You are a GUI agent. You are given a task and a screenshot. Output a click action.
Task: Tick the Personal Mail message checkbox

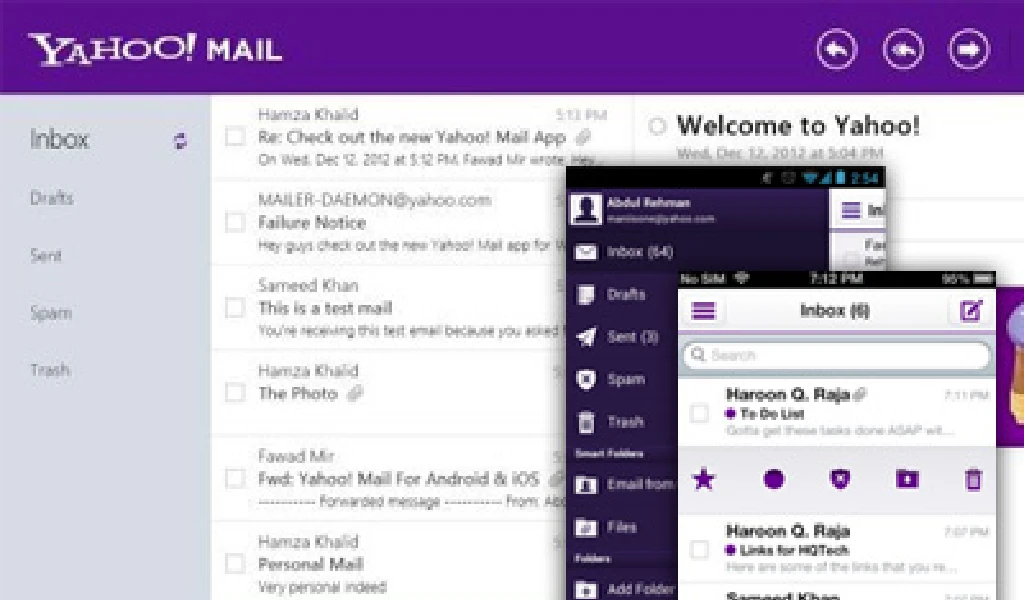(235, 563)
